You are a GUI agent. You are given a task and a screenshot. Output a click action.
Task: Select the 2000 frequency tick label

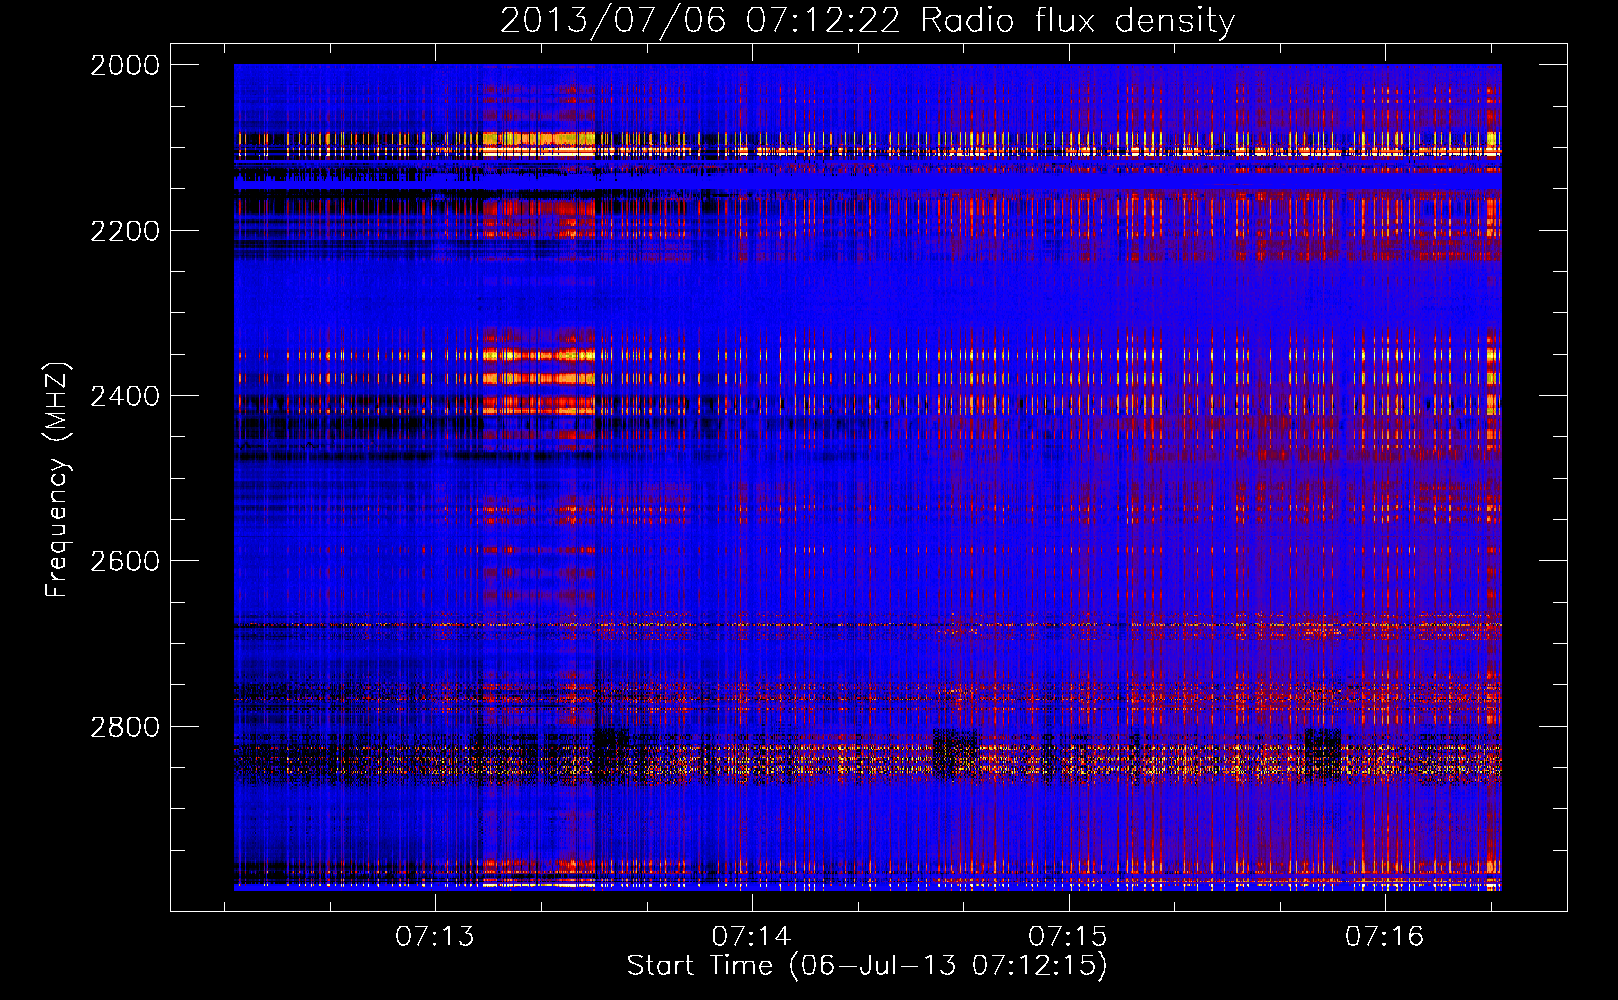pos(125,65)
